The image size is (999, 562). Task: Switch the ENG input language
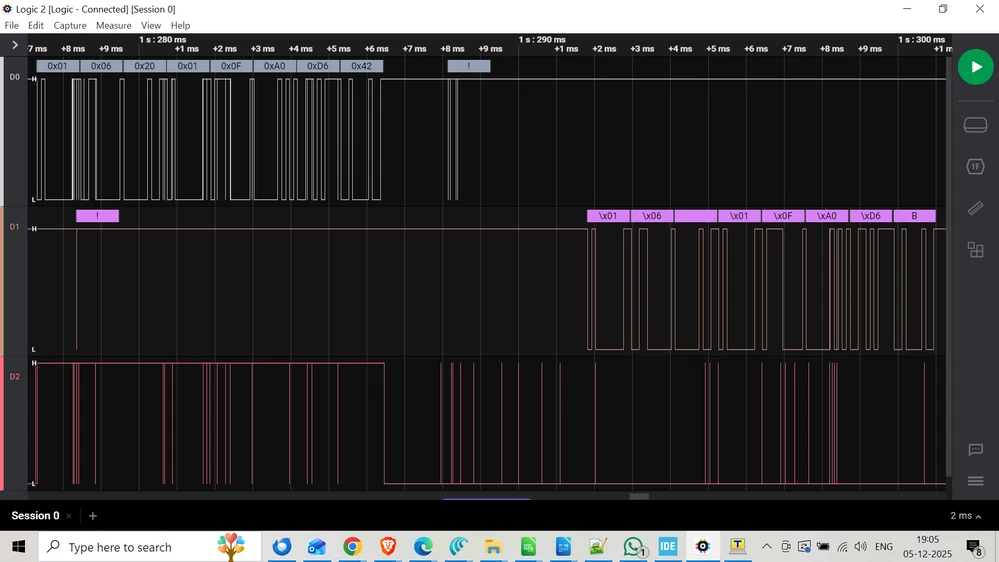[884, 547]
